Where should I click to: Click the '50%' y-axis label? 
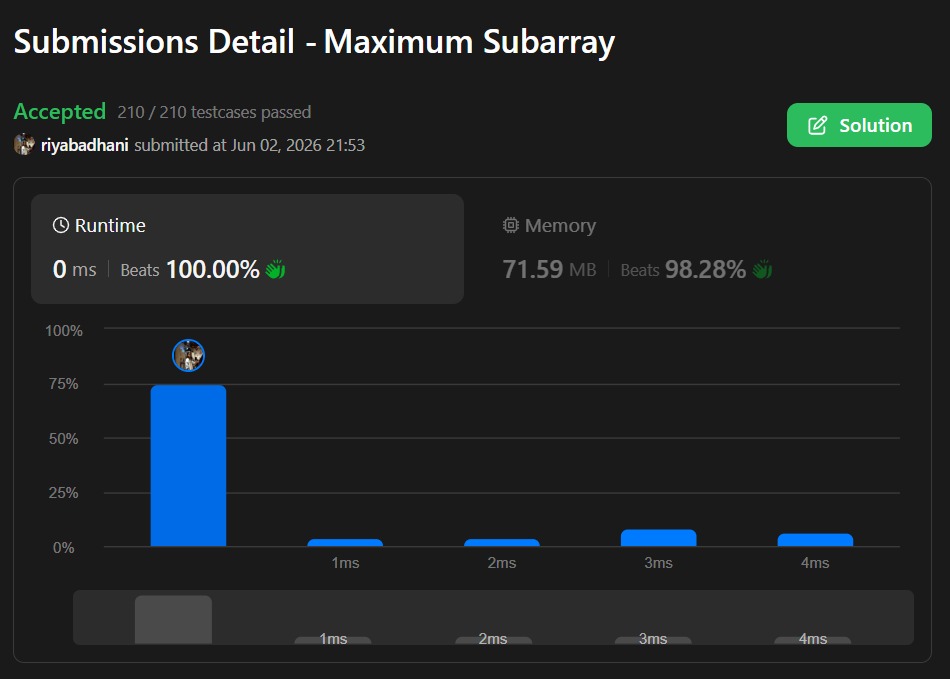[x=64, y=439]
